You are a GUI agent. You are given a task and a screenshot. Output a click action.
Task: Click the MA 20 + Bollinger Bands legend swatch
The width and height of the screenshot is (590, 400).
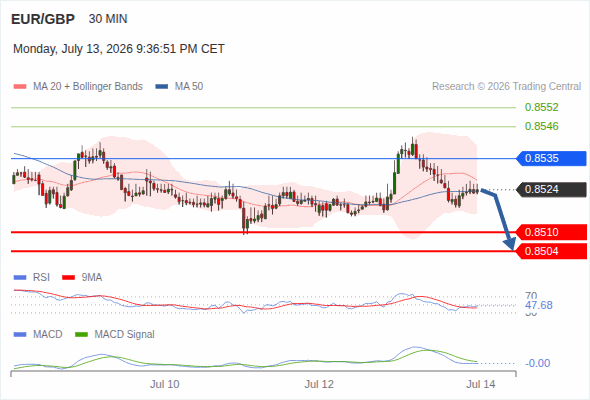pos(20,87)
